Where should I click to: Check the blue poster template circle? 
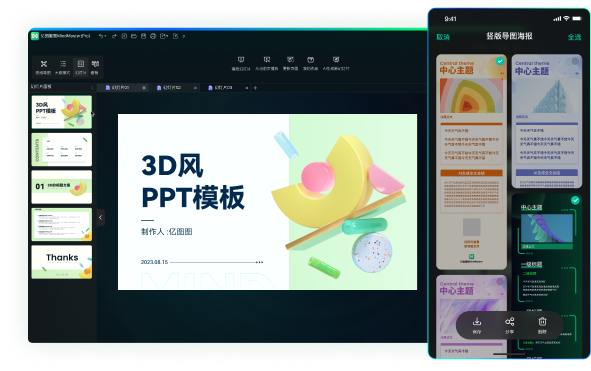[x=575, y=61]
